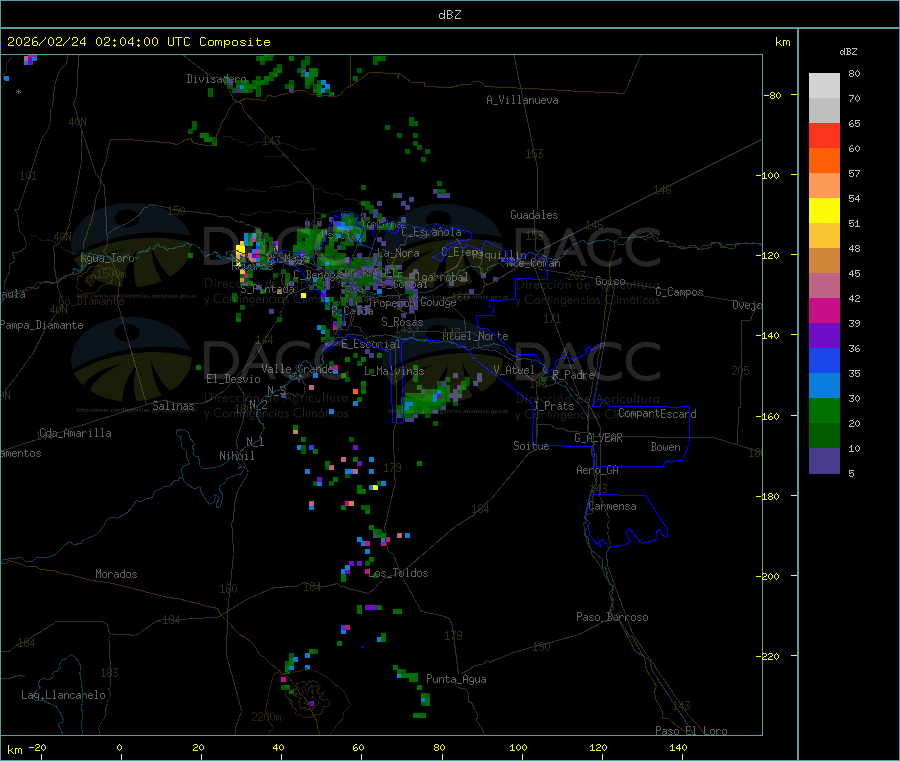
Task: Click the 20 dBZ green legend swatch
Action: [824, 436]
